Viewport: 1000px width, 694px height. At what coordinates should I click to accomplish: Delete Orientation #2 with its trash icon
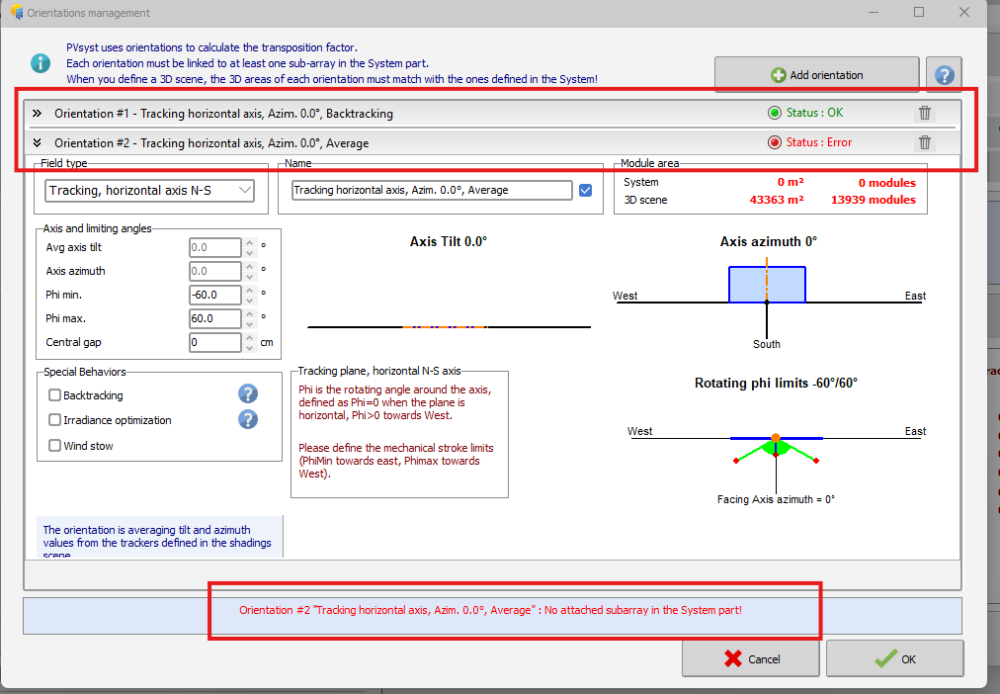[925, 143]
